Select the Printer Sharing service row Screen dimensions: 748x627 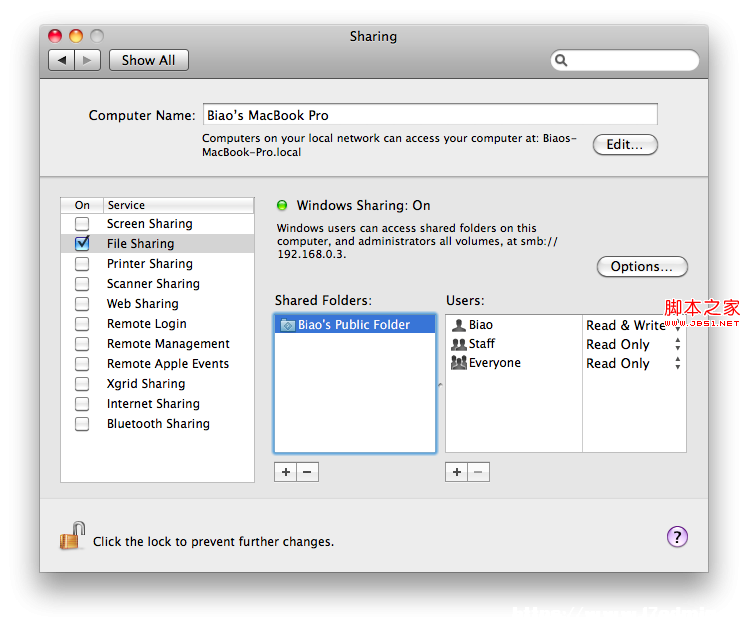[157, 263]
